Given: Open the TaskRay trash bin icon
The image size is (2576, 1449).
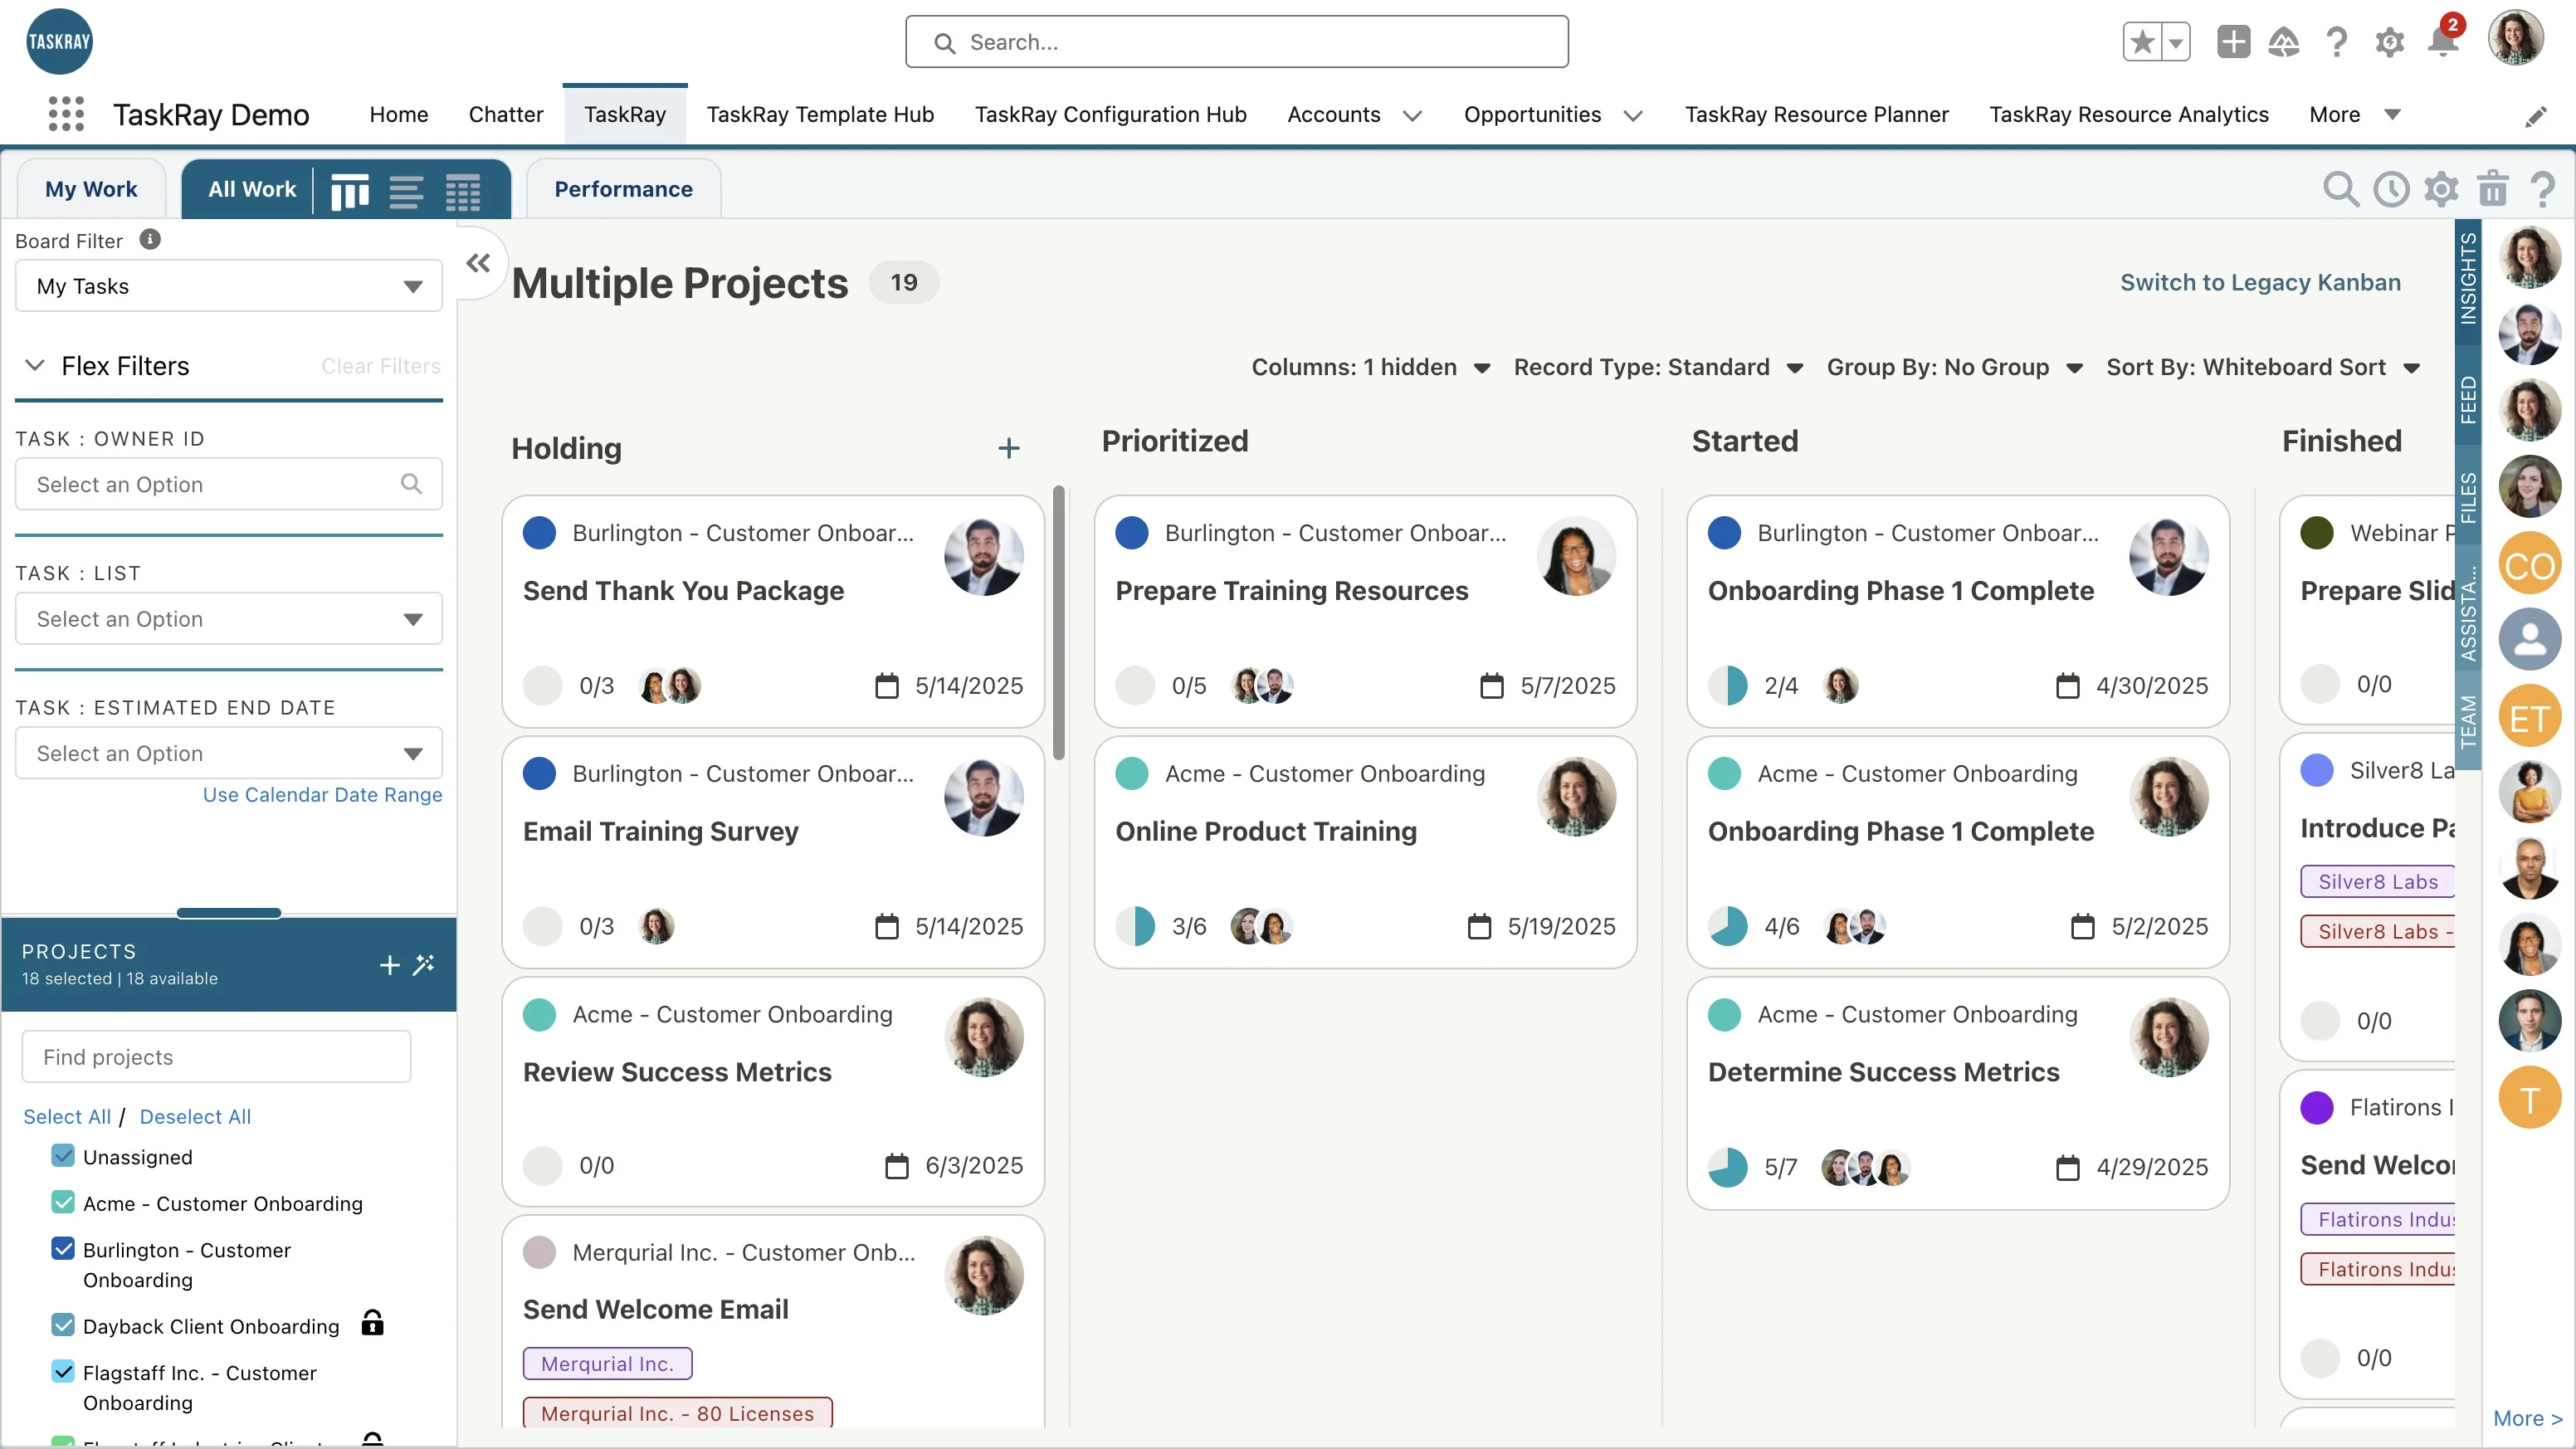Looking at the screenshot, I should click(2492, 188).
